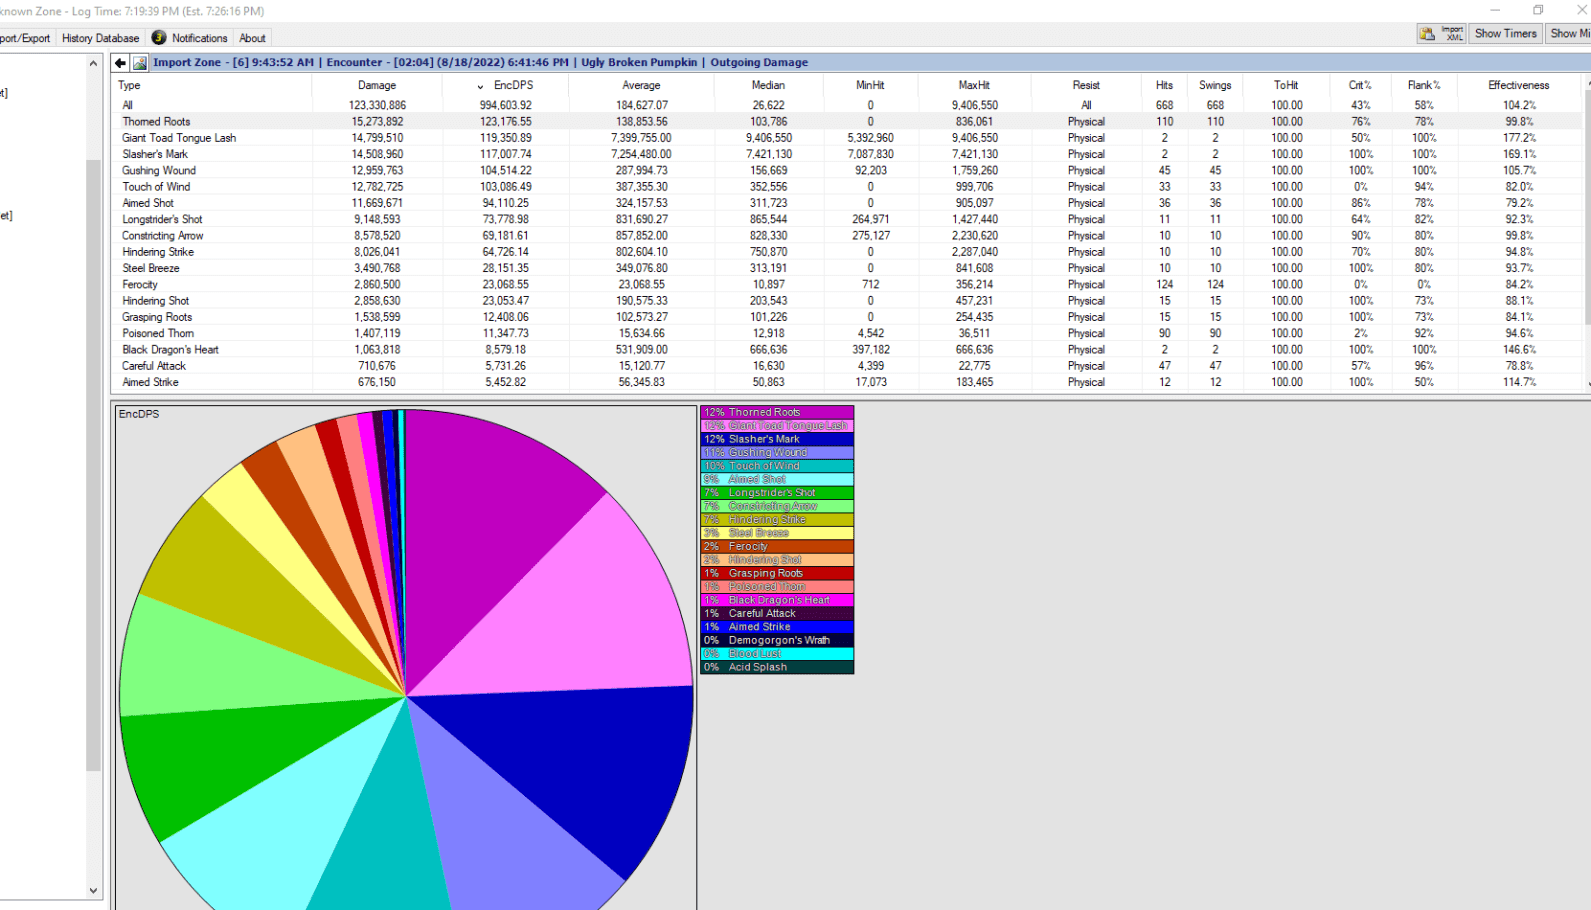Click the graph image icon beside back arrow
Image resolution: width=1591 pixels, height=910 pixels.
click(140, 63)
